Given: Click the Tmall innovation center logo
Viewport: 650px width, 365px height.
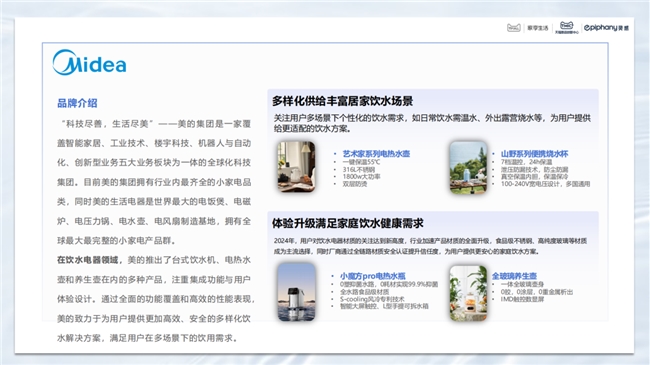Looking at the screenshot, I should pos(567,27).
